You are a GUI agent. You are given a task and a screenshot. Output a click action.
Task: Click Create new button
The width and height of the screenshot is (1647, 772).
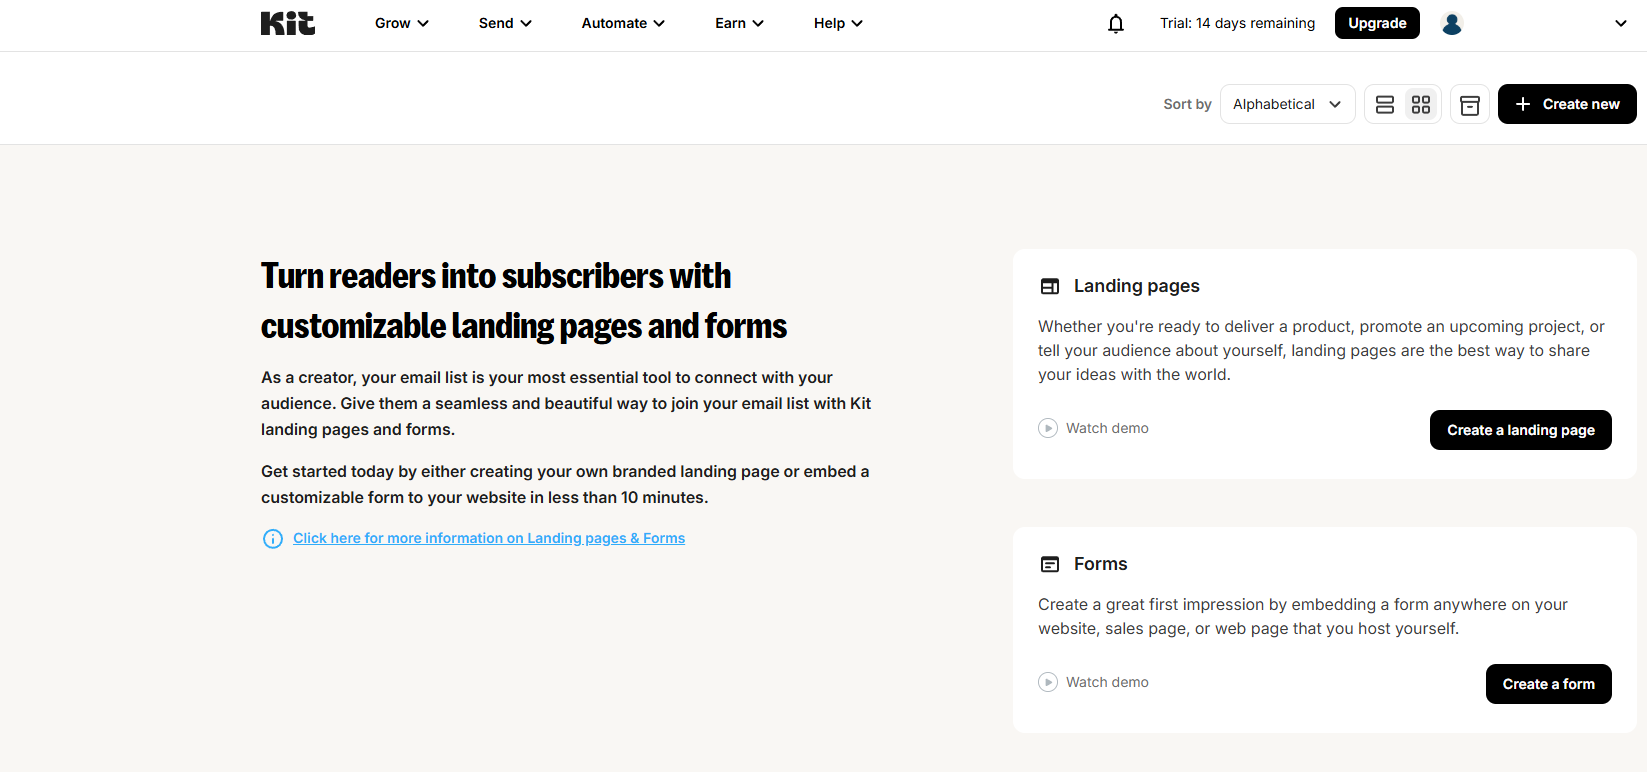point(1567,104)
